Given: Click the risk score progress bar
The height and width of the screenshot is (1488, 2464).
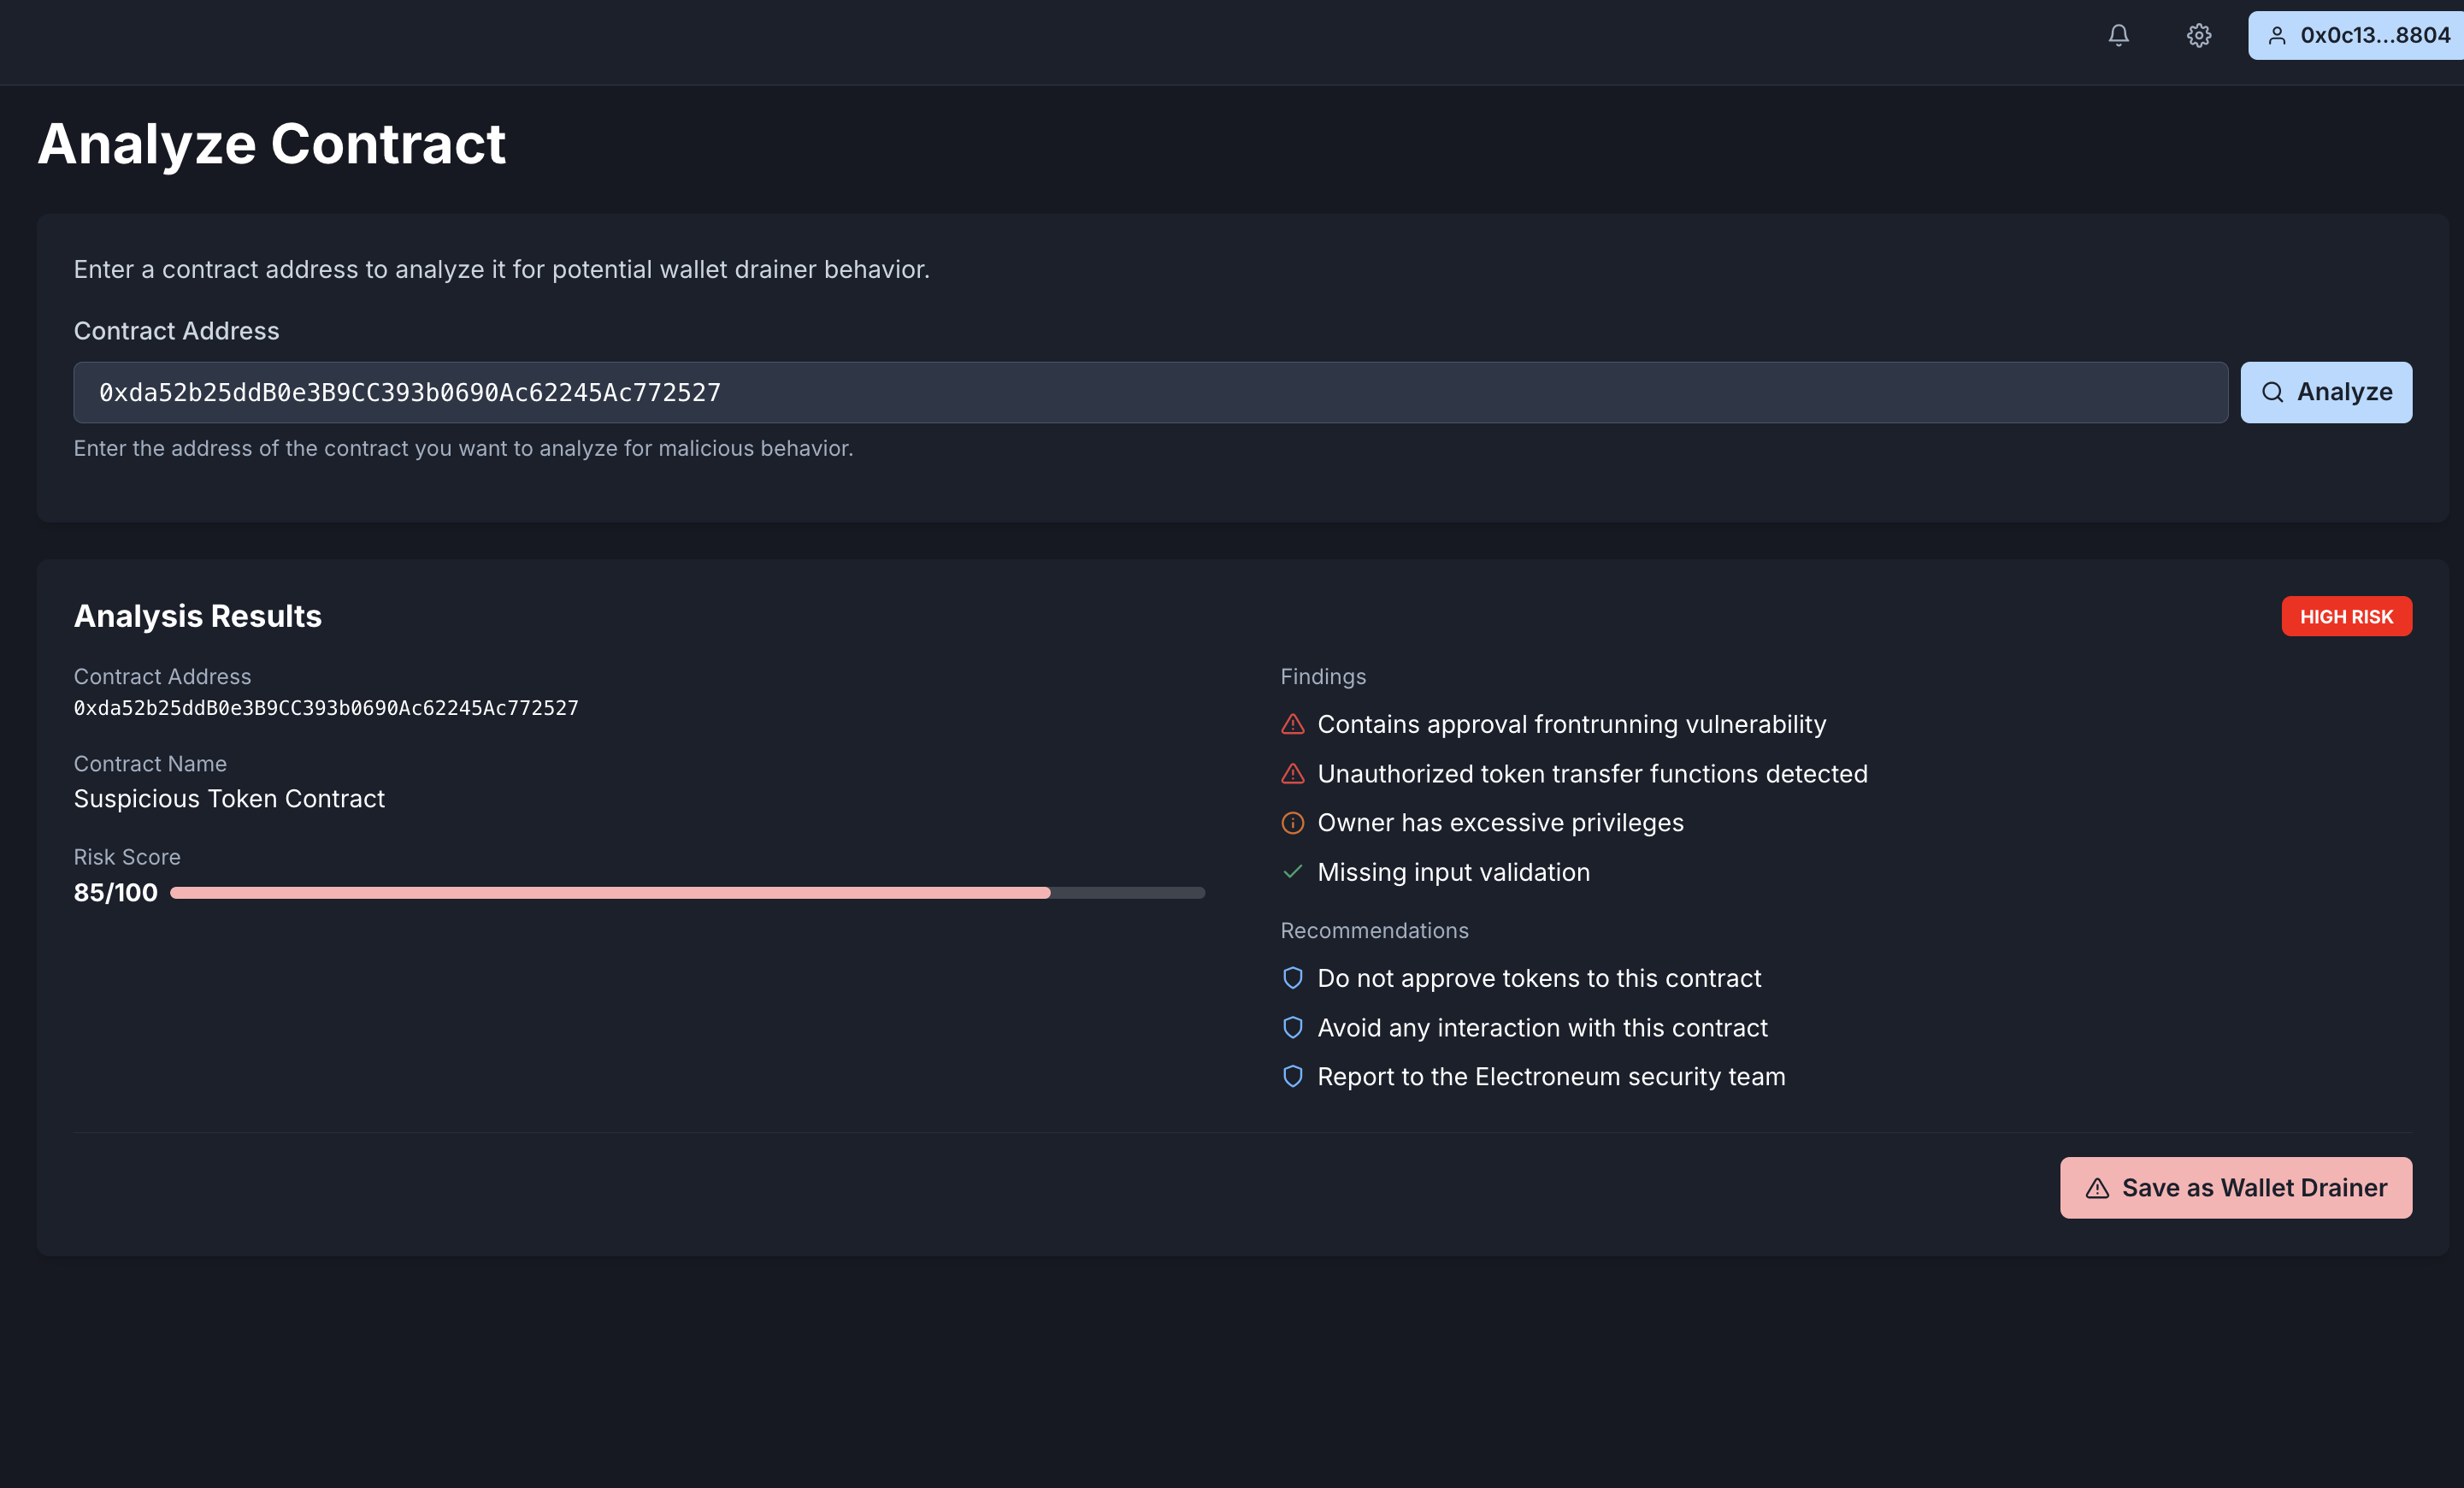Looking at the screenshot, I should coord(687,892).
